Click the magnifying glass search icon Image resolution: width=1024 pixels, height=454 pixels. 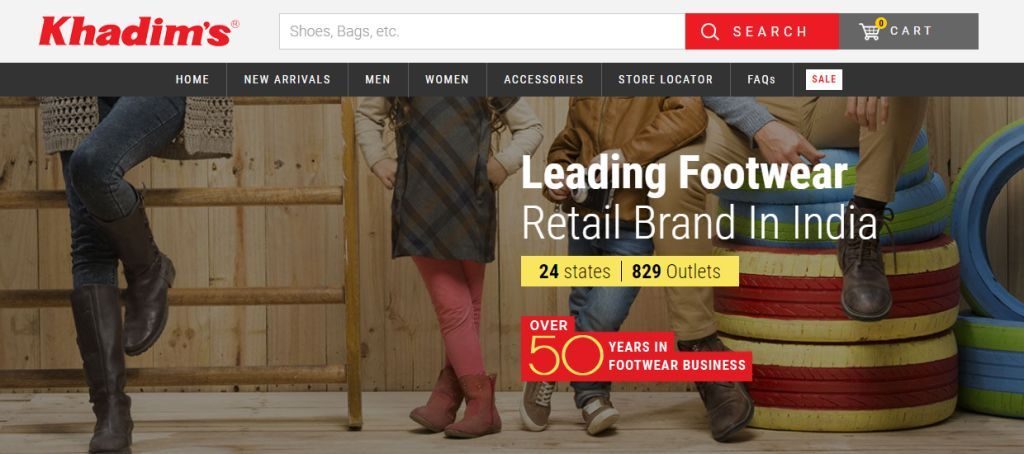point(710,31)
